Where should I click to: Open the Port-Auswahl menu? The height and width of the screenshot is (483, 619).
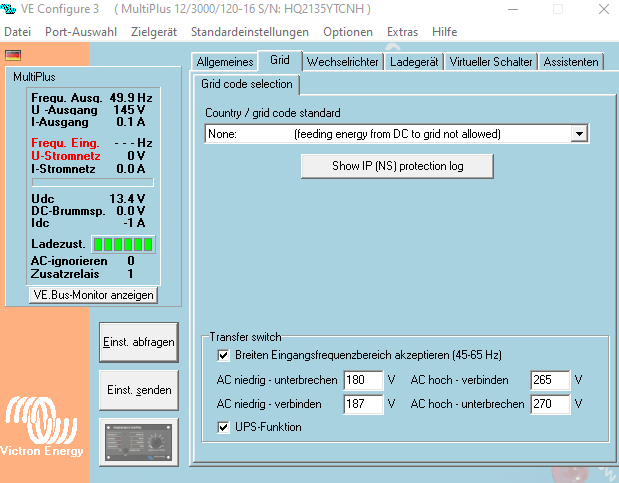(x=81, y=32)
